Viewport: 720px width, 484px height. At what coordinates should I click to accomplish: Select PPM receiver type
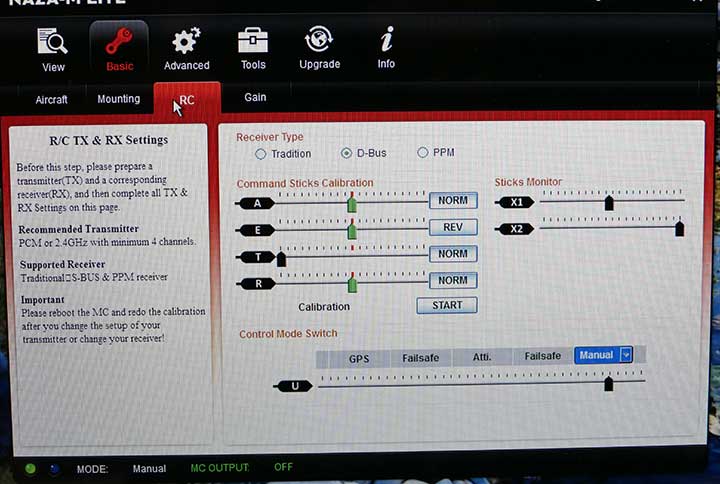(422, 152)
